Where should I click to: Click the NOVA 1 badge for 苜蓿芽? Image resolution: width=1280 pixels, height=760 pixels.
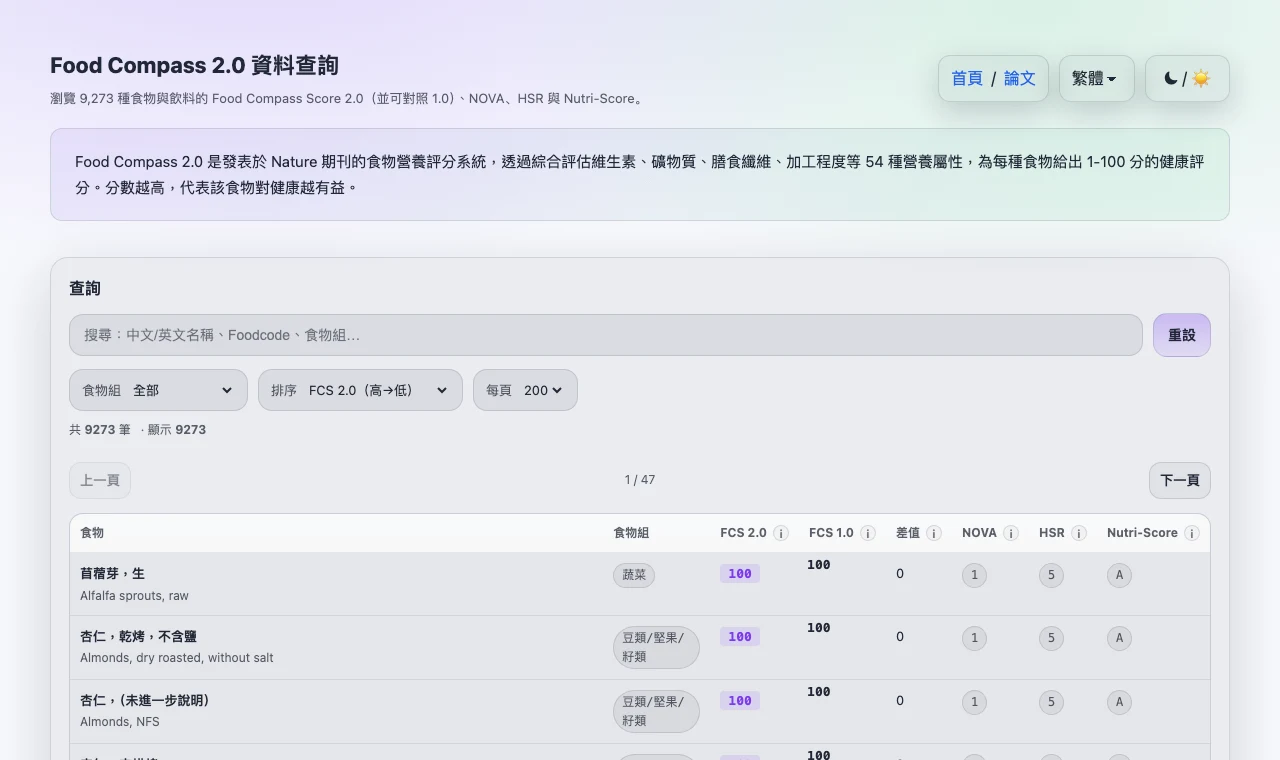point(974,575)
